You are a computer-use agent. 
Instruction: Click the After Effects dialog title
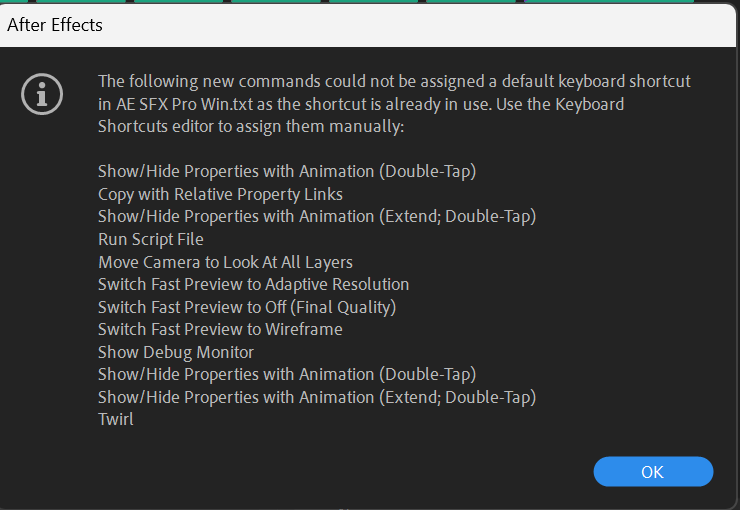point(55,25)
